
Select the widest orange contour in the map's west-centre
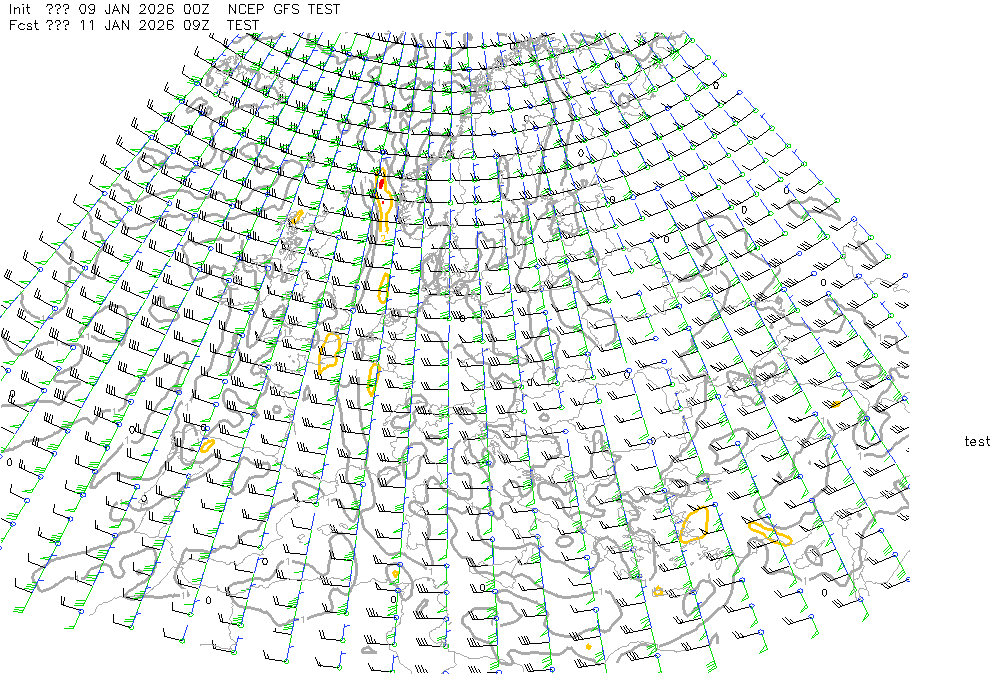point(328,354)
